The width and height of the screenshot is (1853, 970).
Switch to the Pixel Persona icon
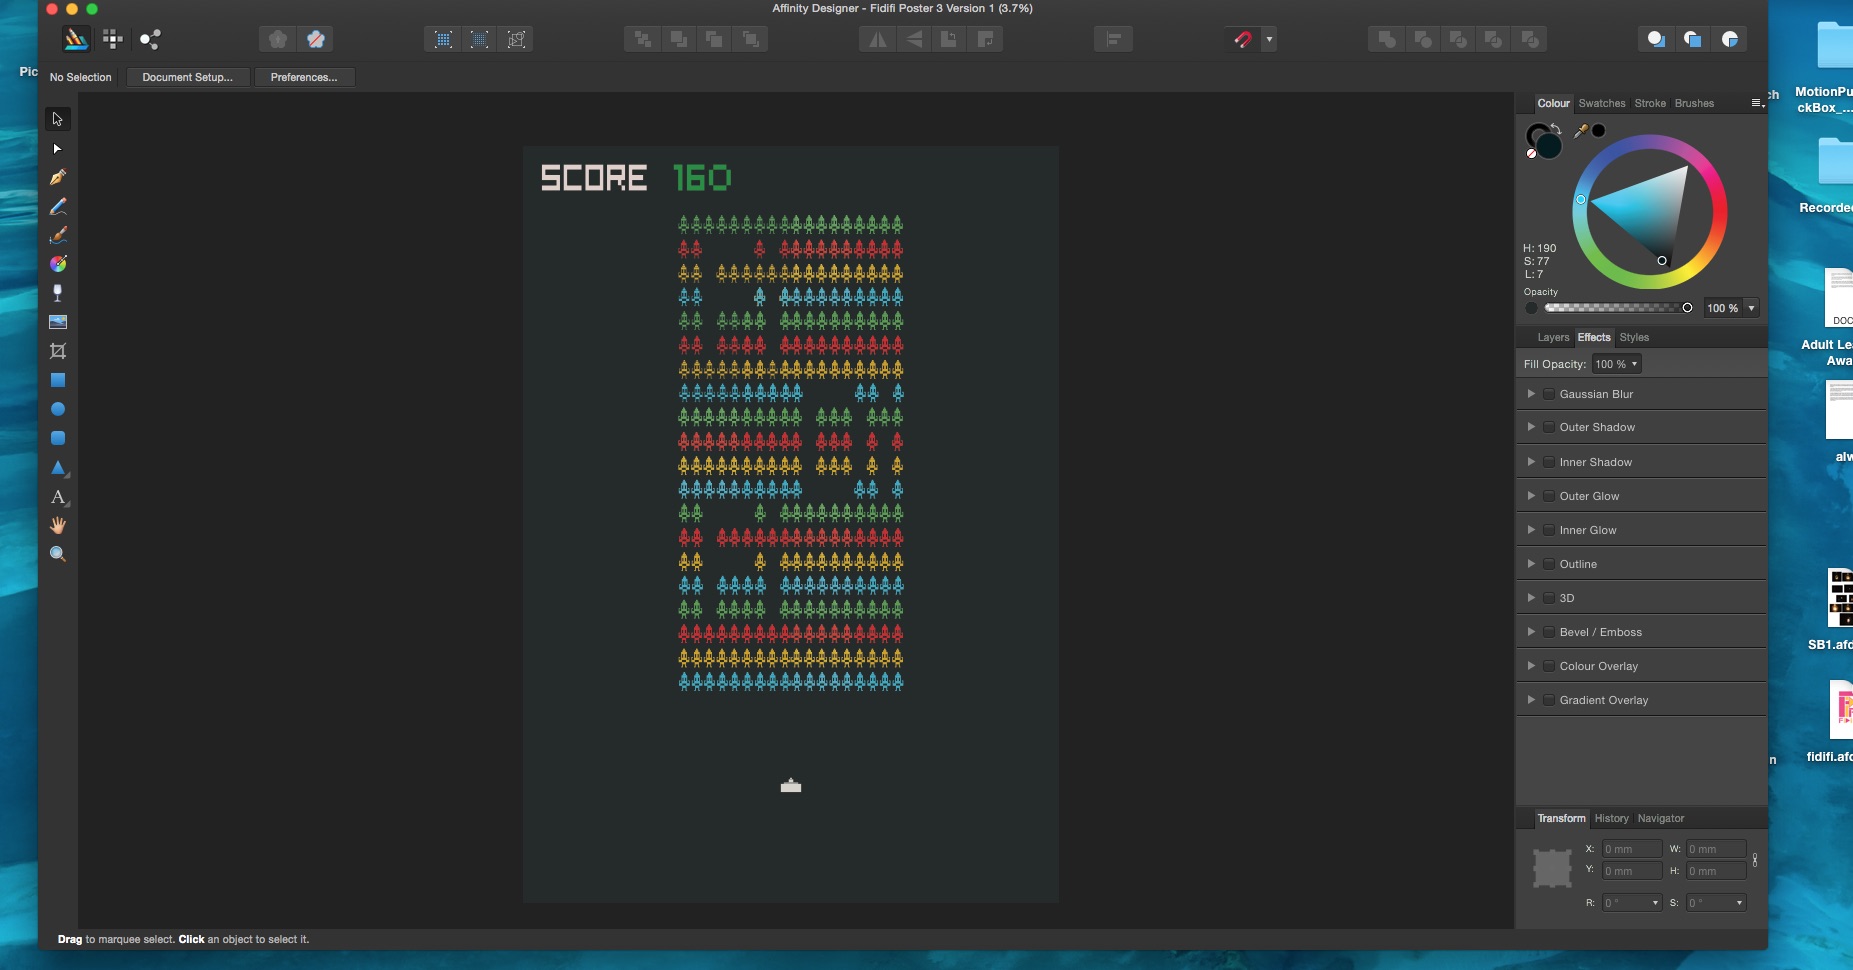click(x=113, y=39)
